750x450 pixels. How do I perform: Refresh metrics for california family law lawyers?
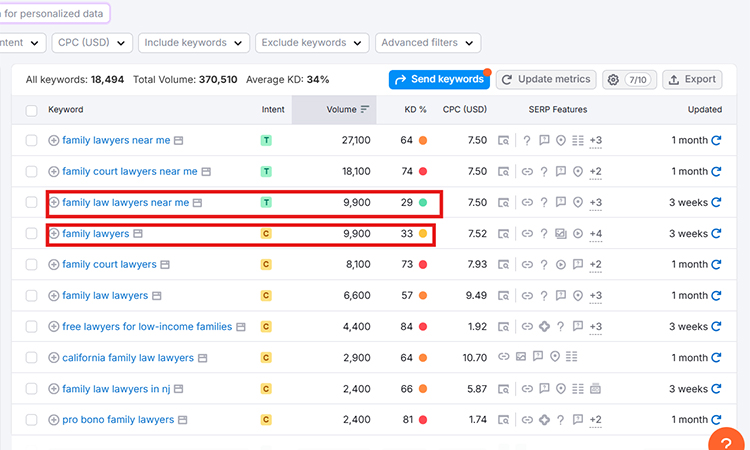[x=716, y=358]
